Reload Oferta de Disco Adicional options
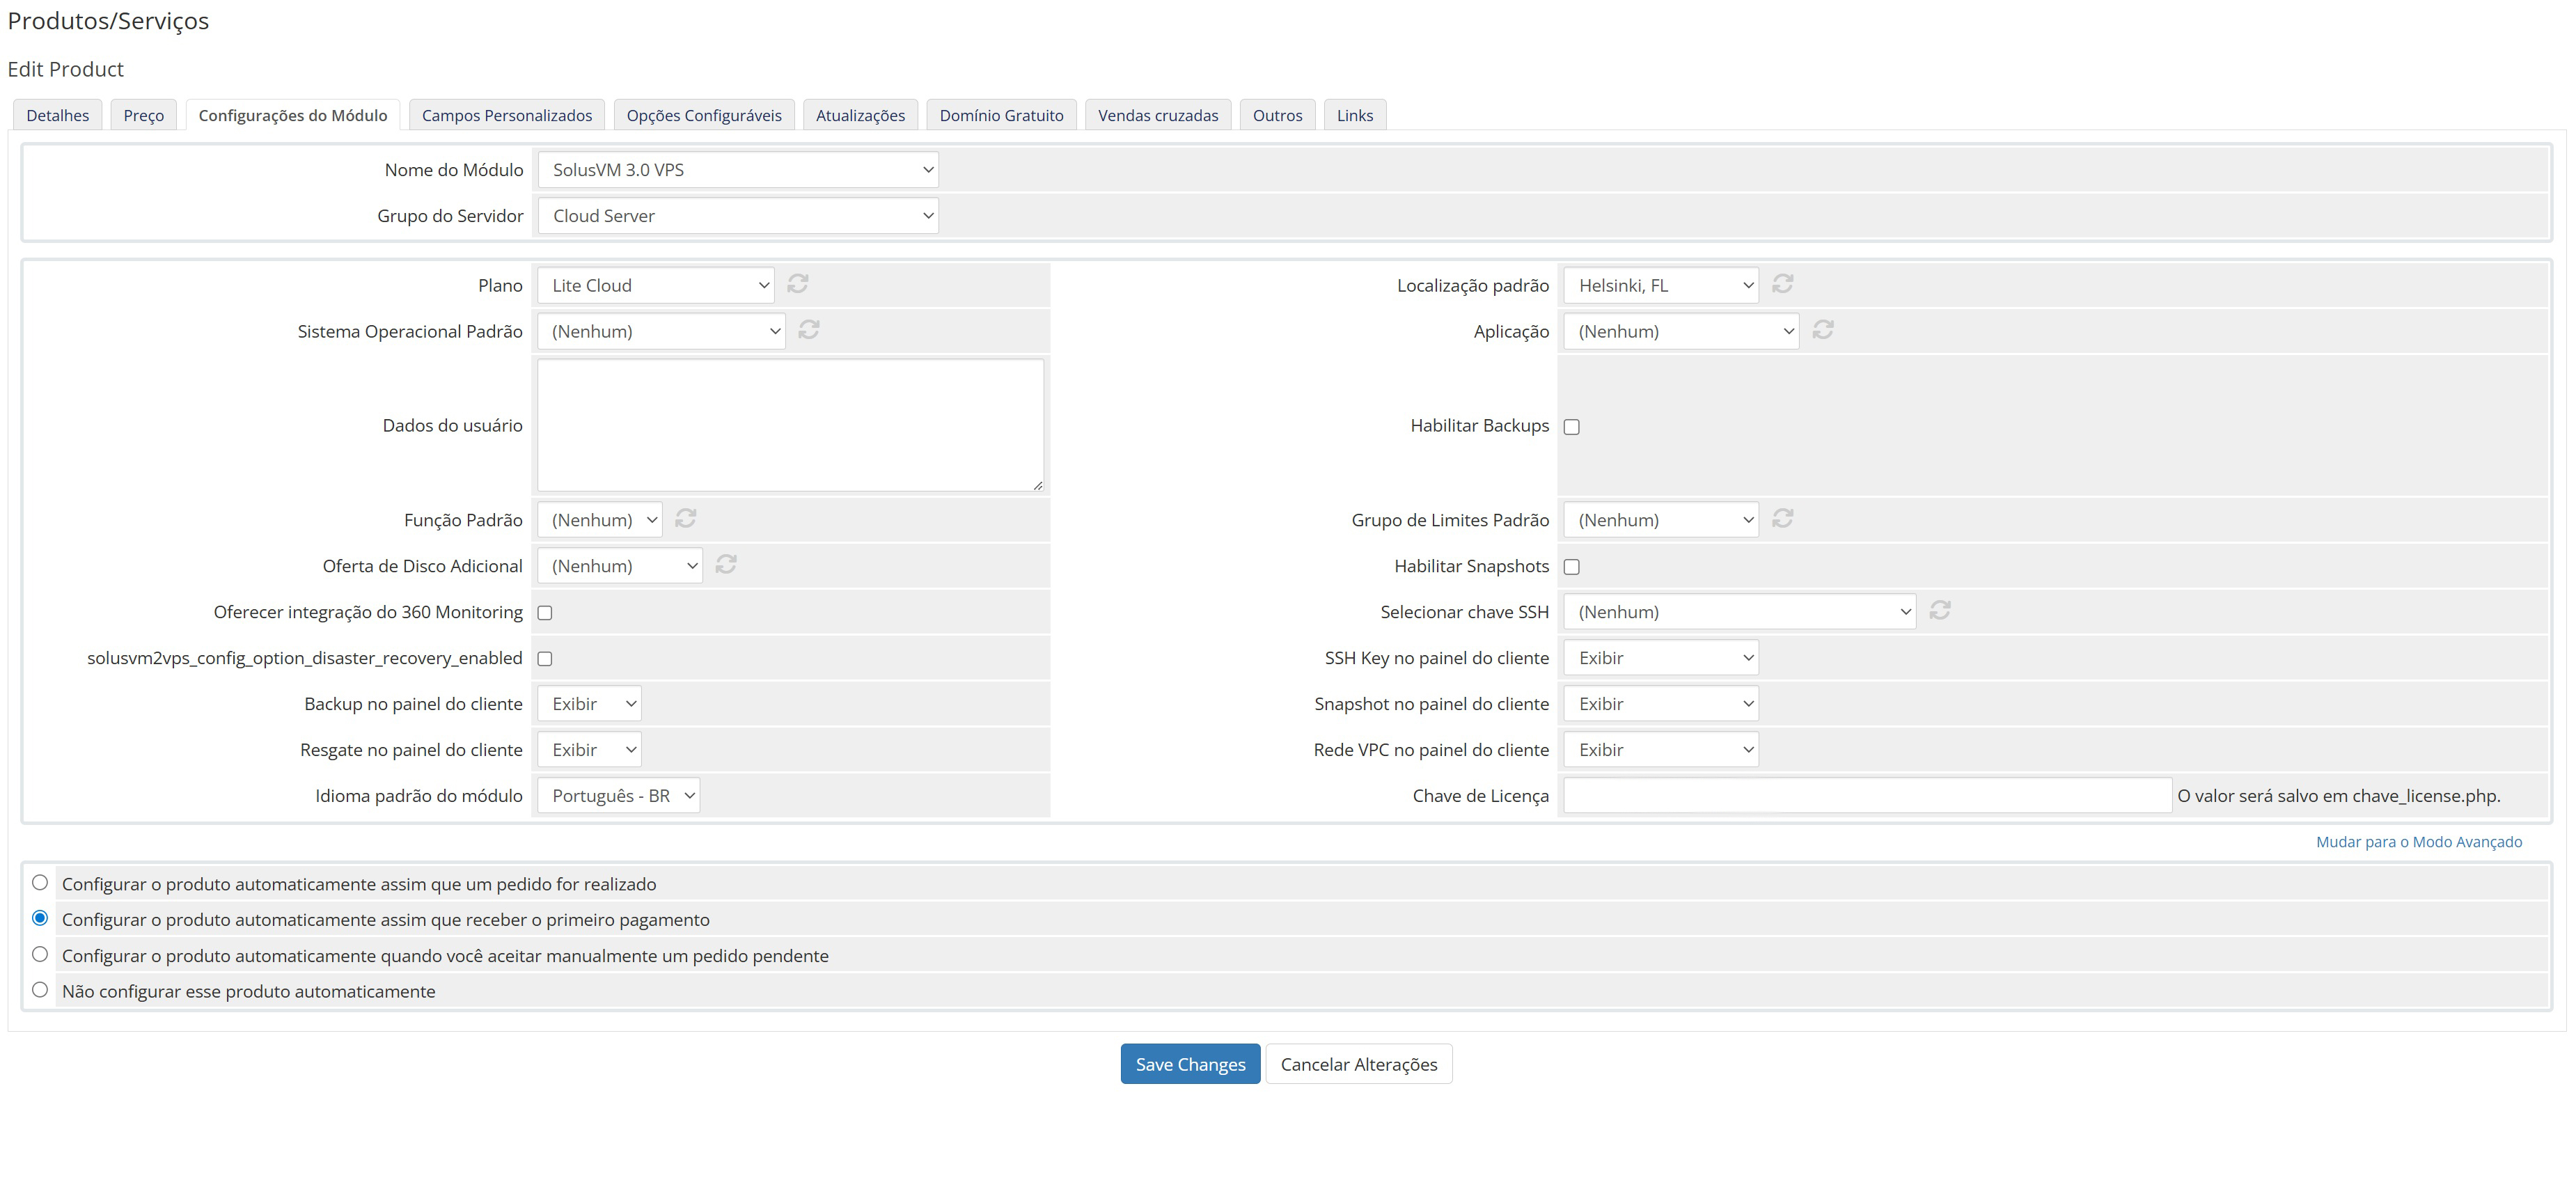 point(726,564)
